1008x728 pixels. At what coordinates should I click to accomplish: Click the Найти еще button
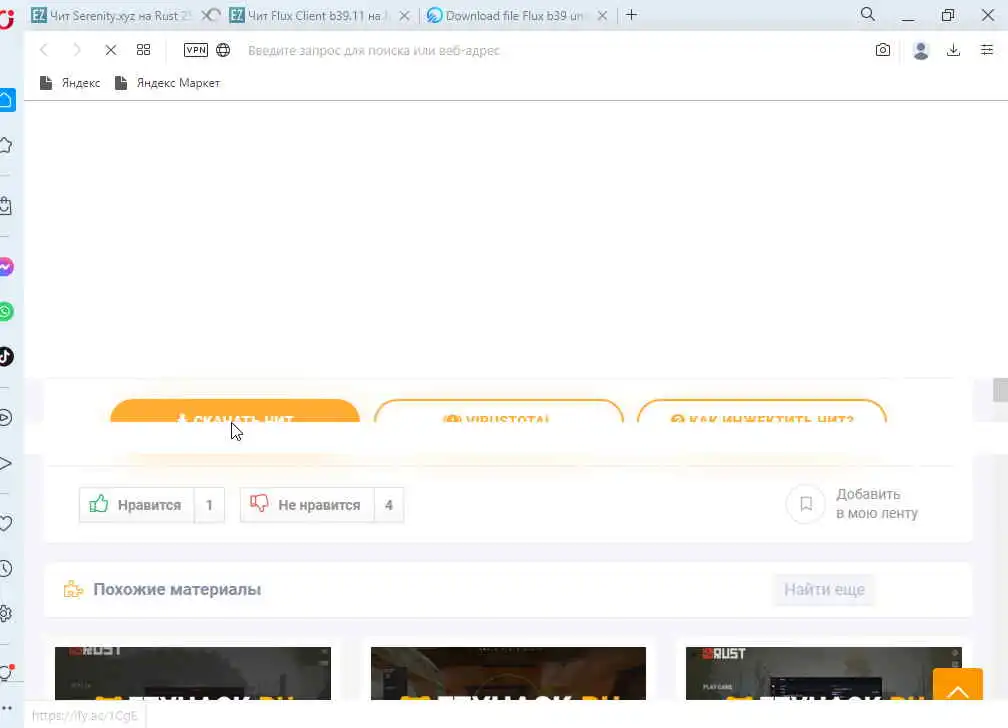[x=824, y=589]
